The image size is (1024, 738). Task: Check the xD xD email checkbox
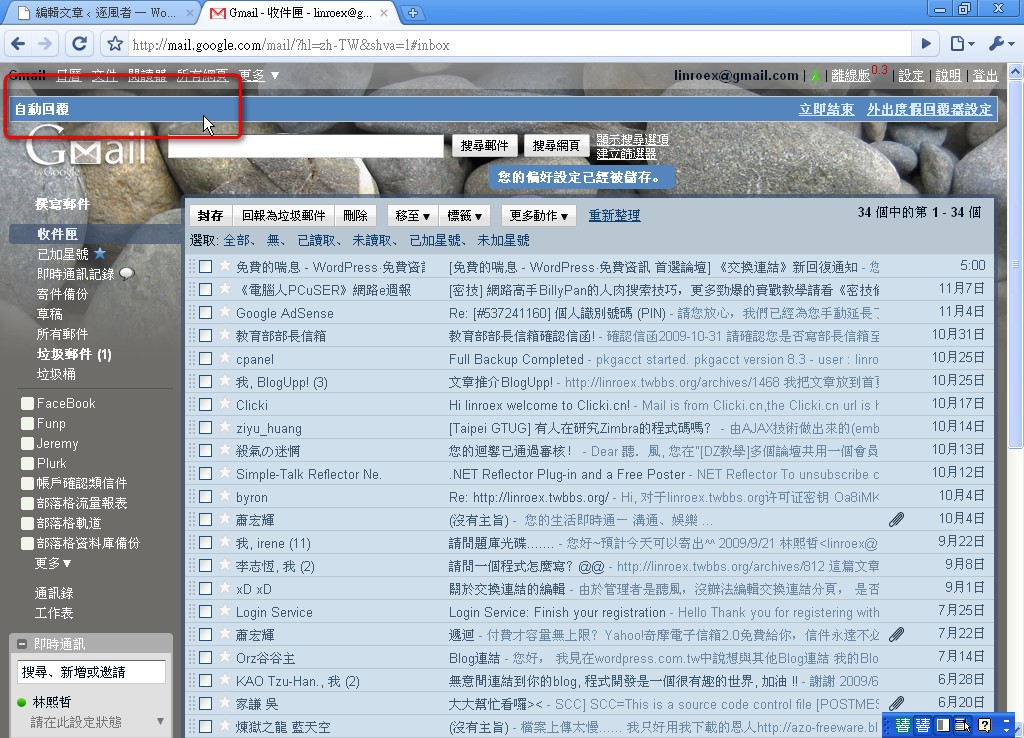206,588
